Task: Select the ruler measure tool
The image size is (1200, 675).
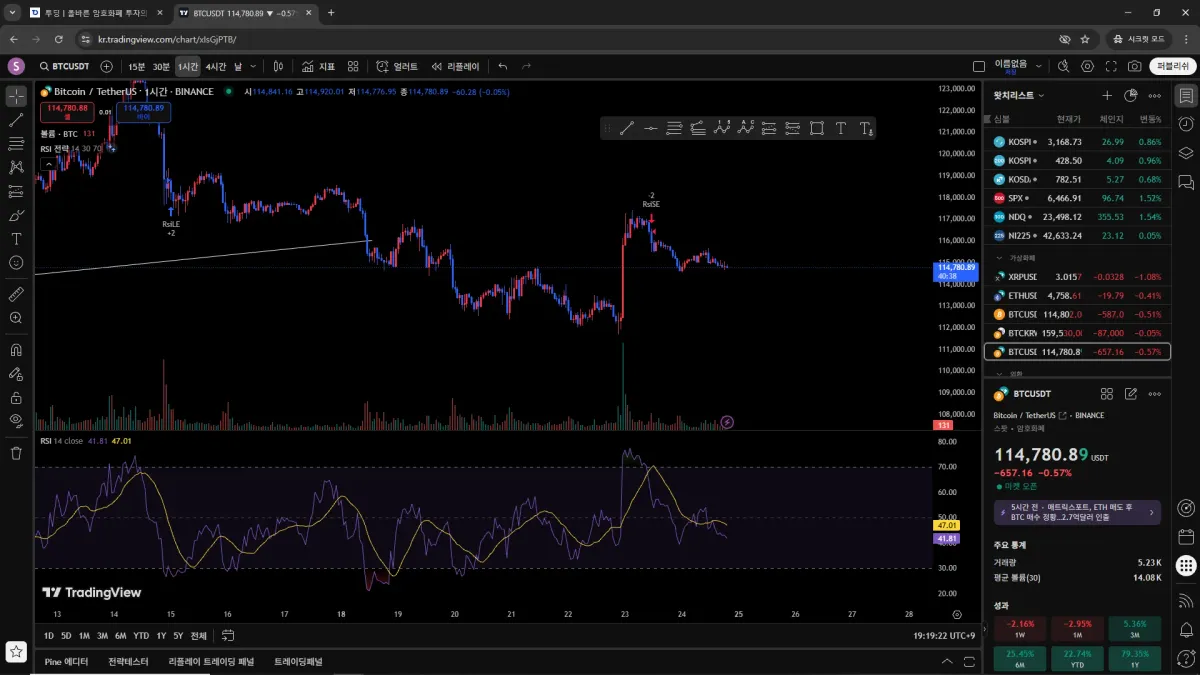Action: click(x=16, y=295)
